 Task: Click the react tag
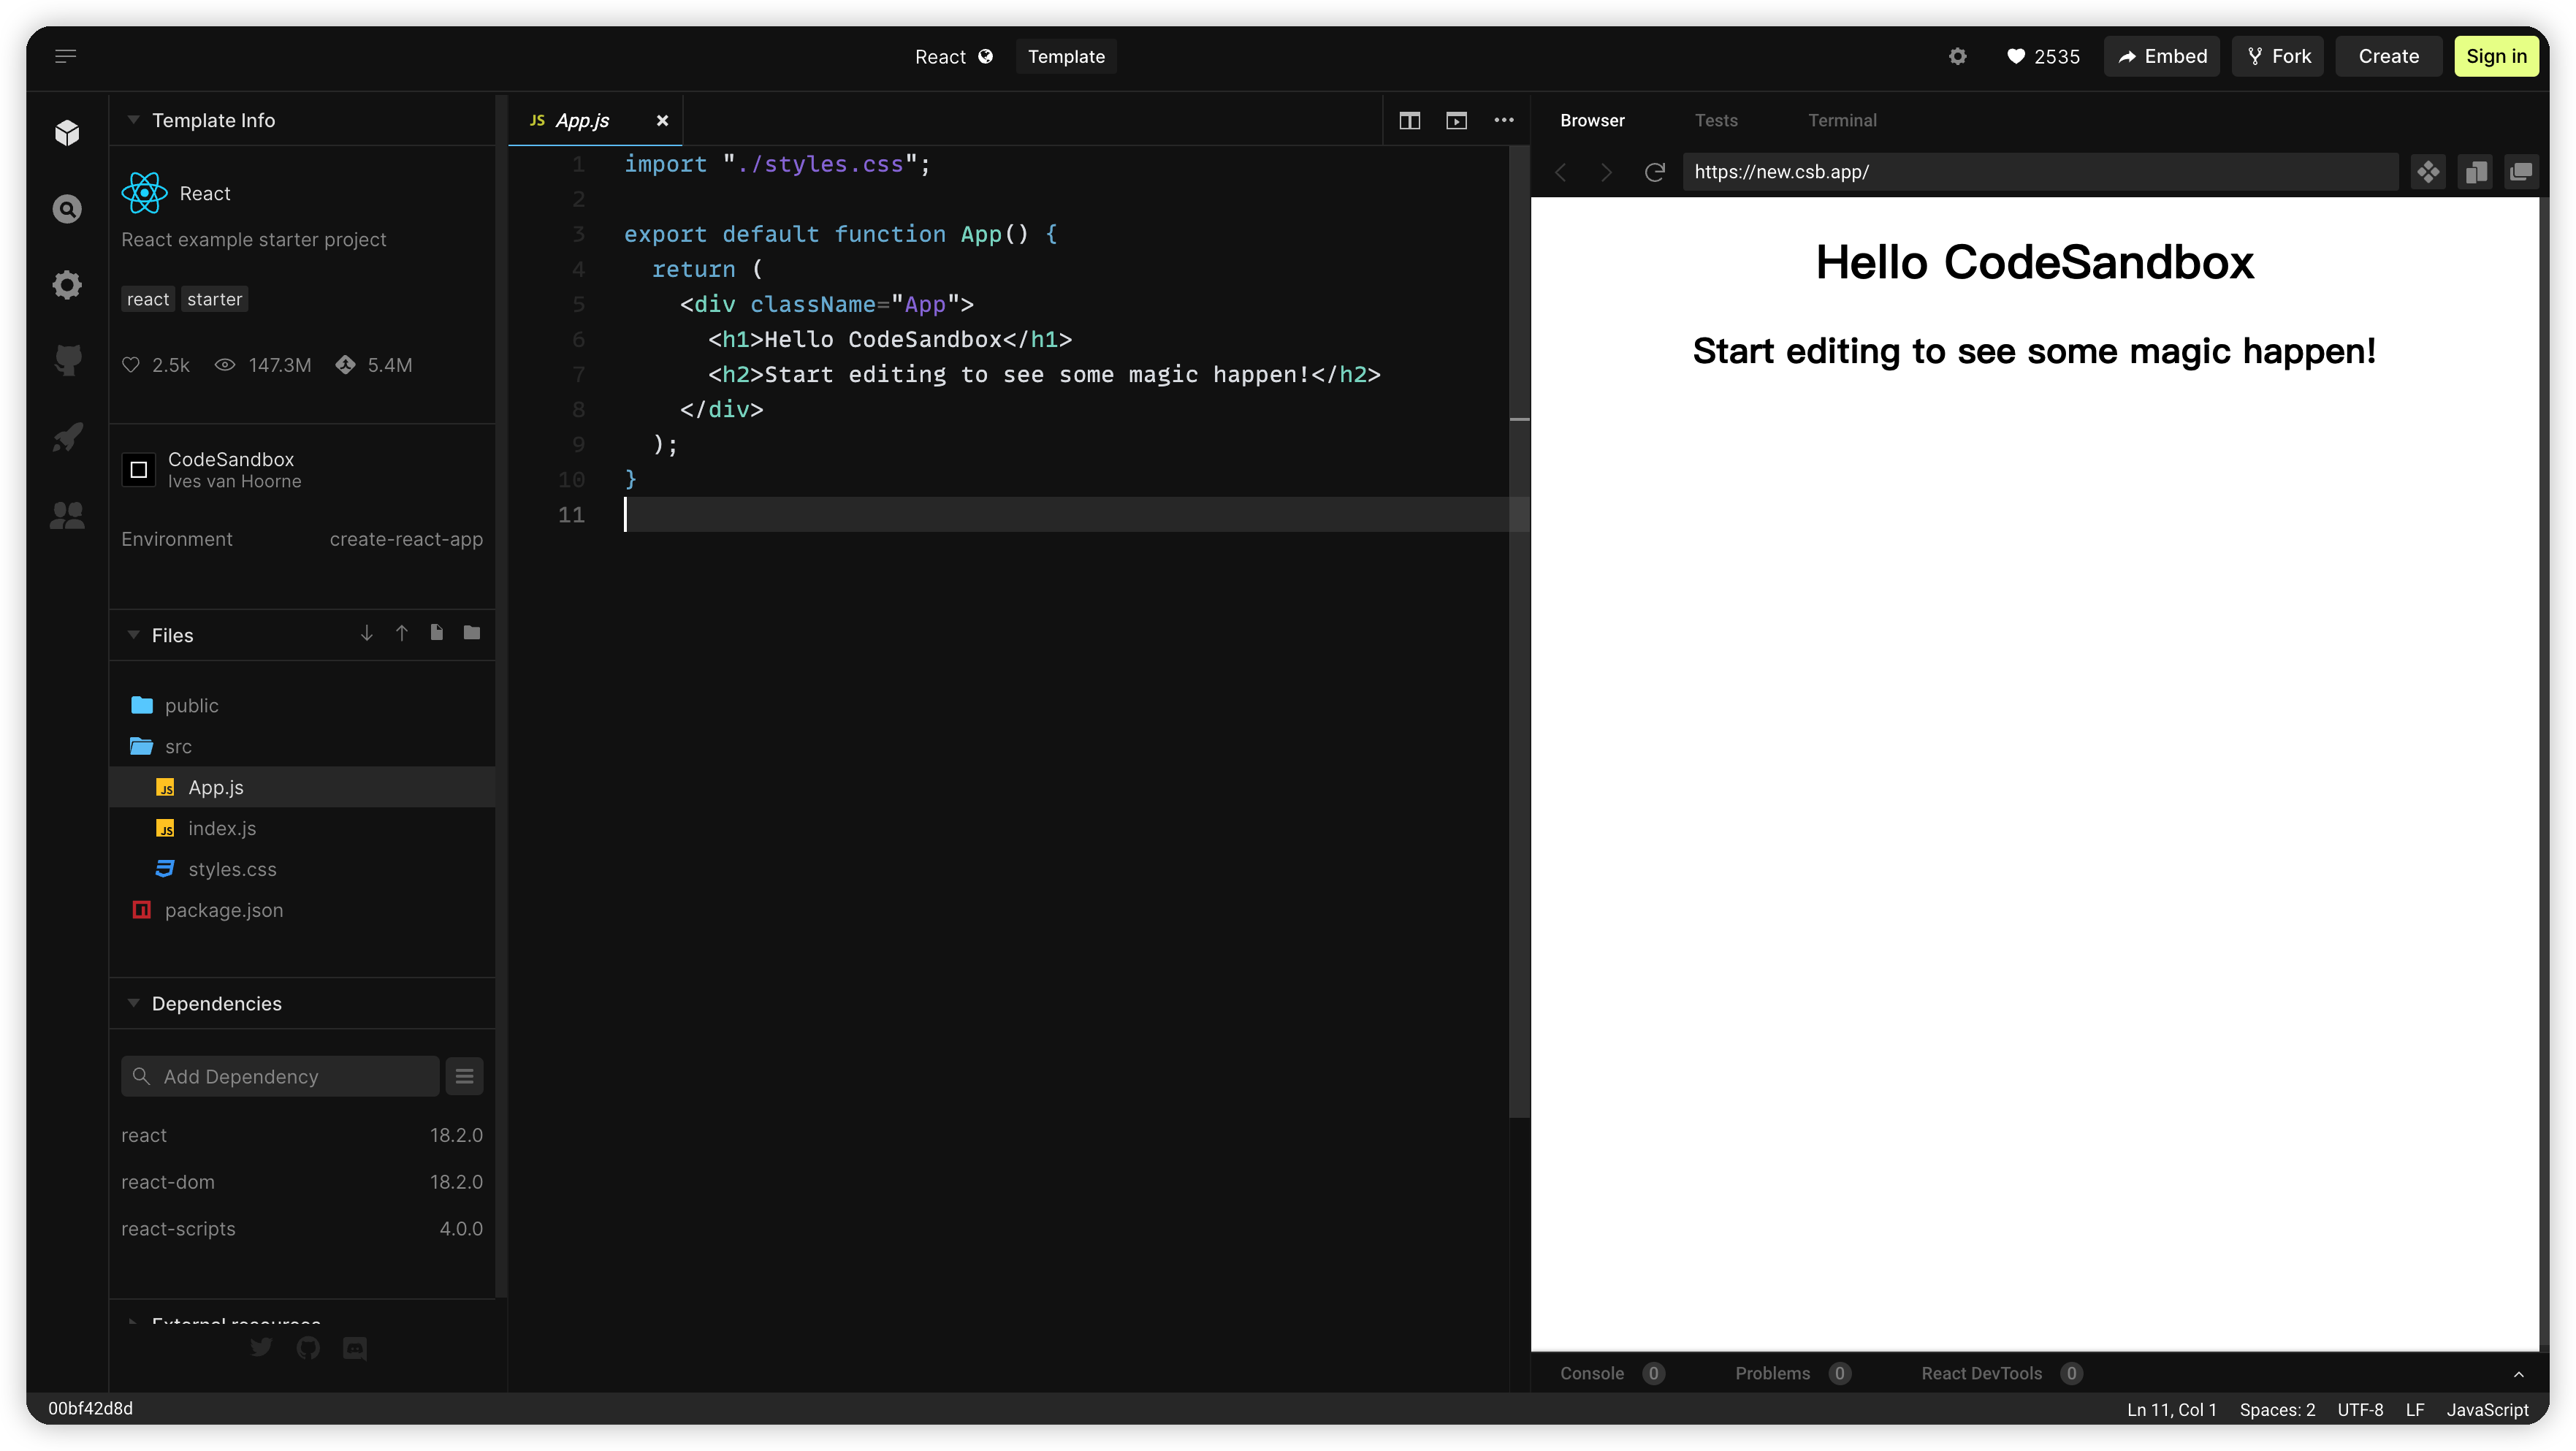click(x=148, y=299)
